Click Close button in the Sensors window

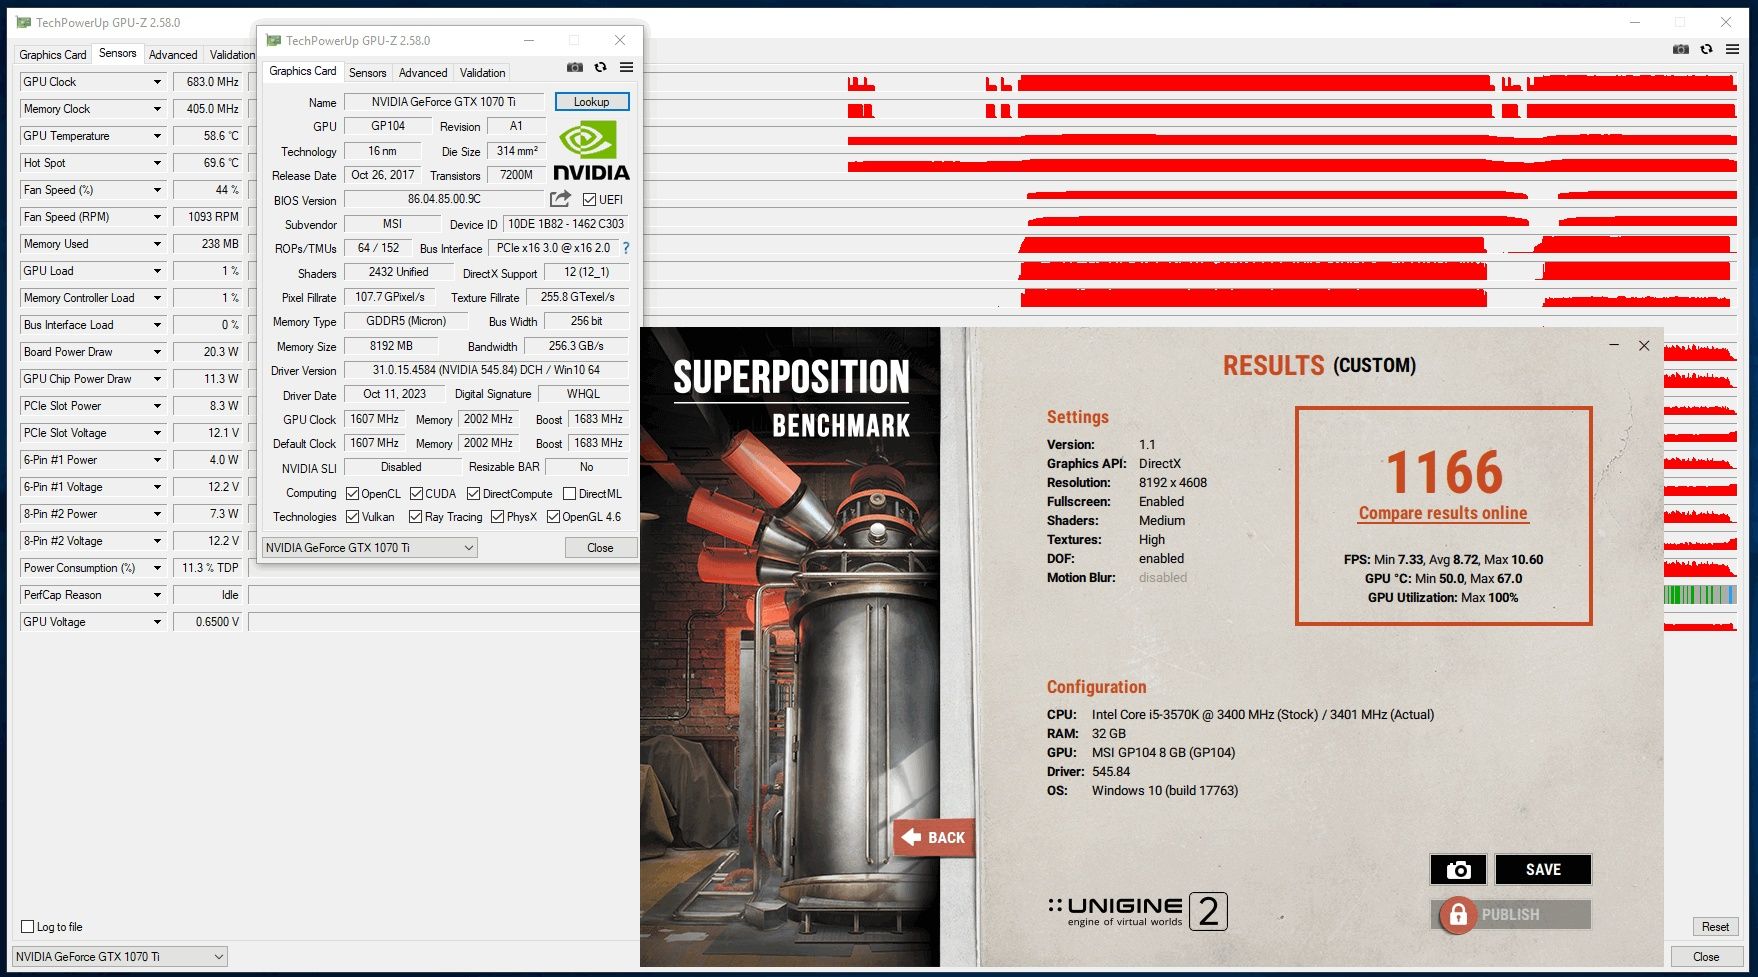(1706, 957)
